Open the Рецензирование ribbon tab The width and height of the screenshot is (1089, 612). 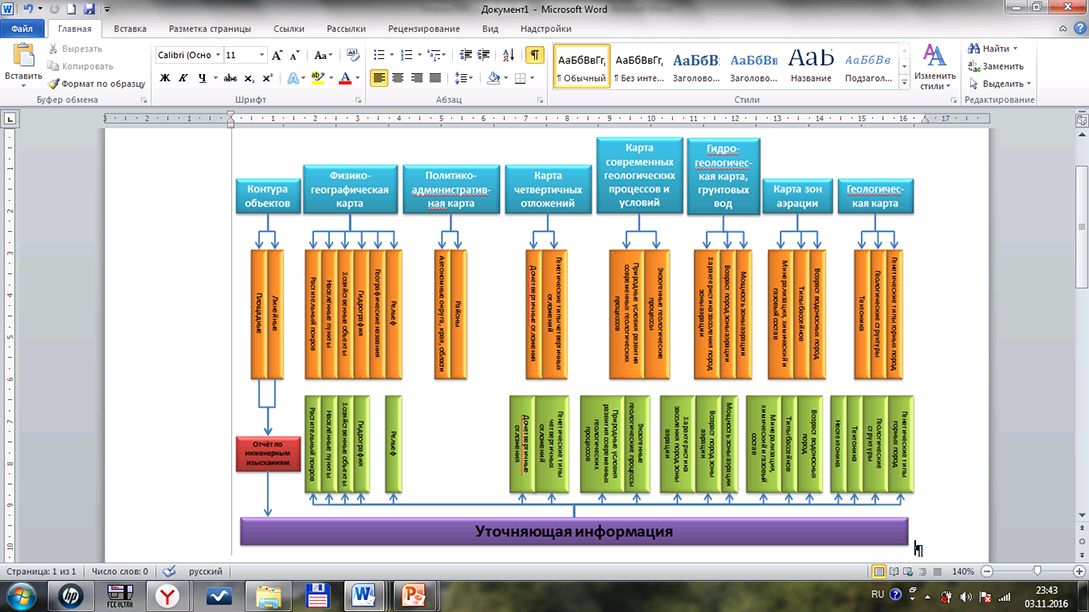click(x=423, y=30)
